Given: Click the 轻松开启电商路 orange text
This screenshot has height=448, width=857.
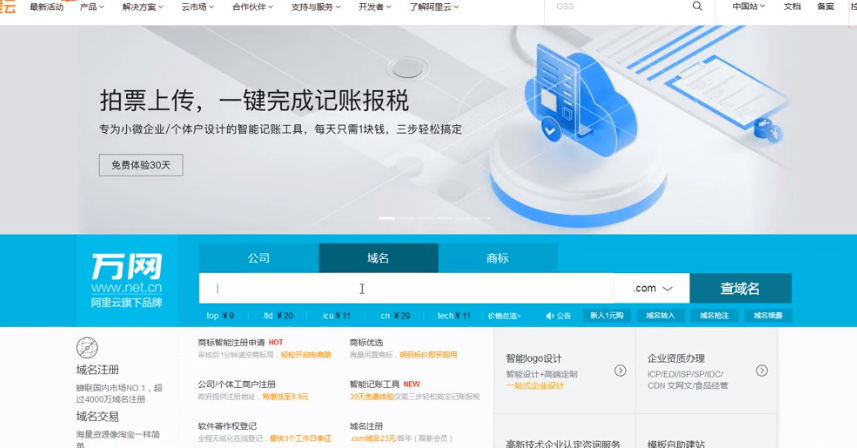Looking at the screenshot, I should coord(306,355).
